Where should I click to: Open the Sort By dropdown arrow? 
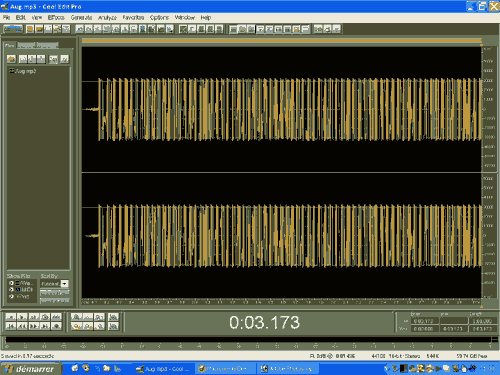(65, 284)
